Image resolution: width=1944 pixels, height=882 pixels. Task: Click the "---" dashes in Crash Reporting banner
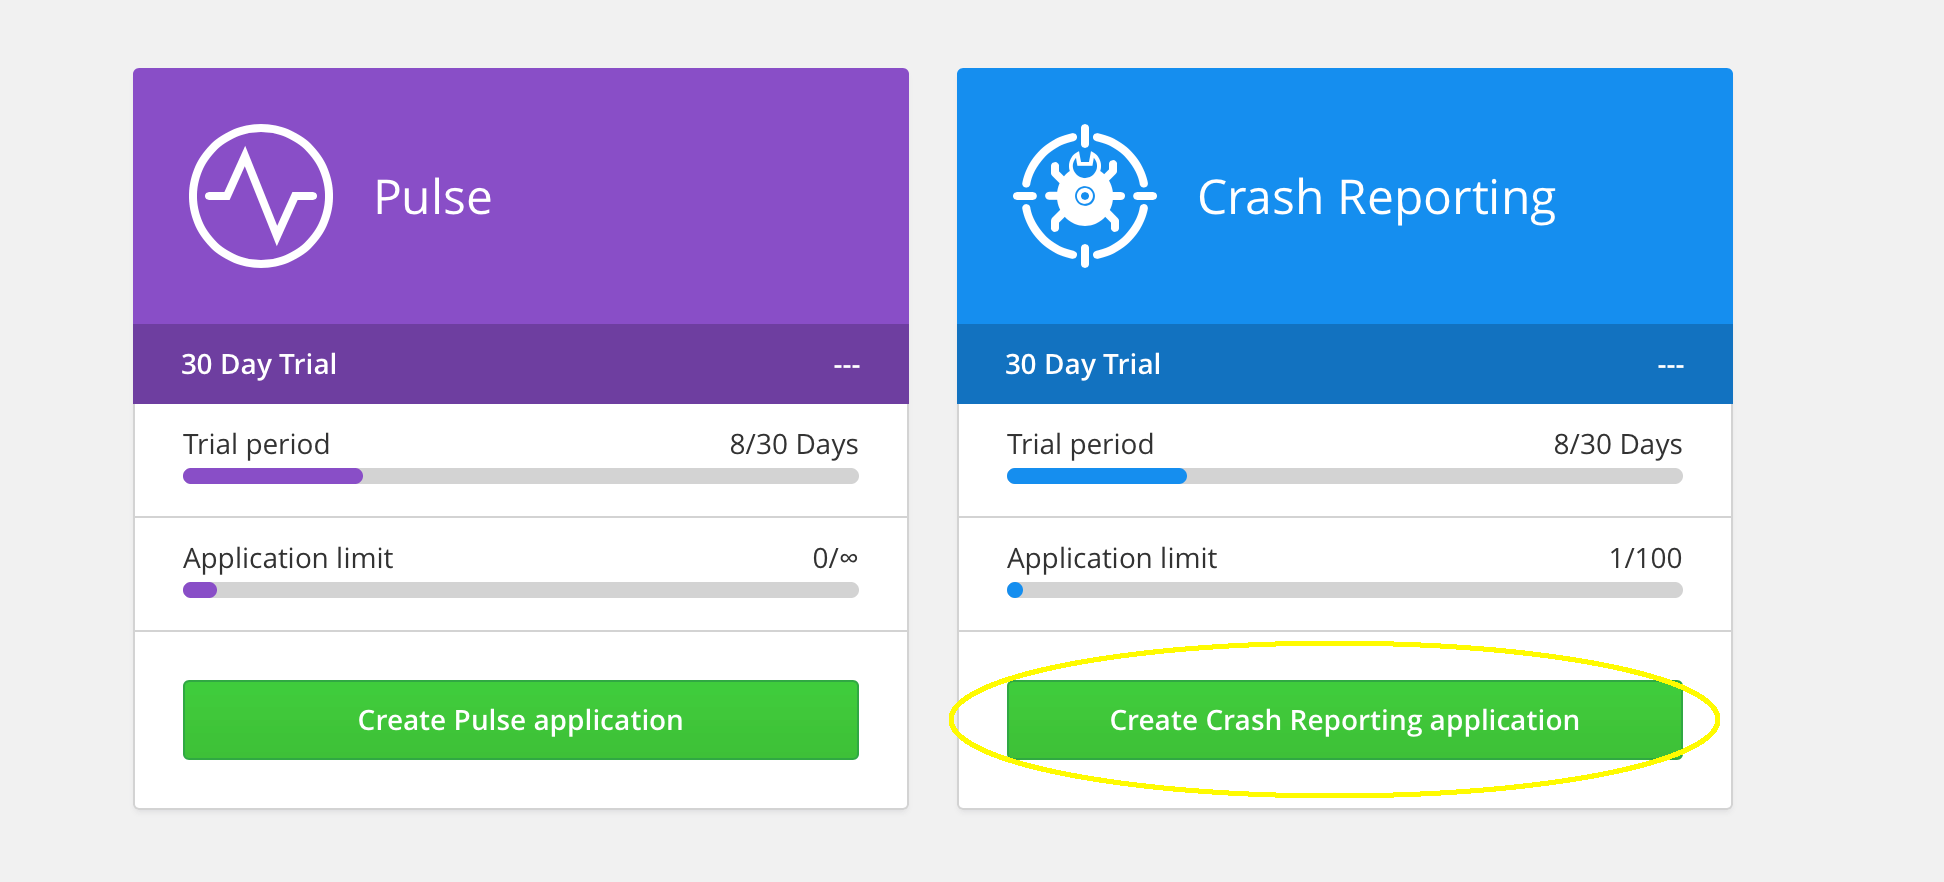point(1671,366)
